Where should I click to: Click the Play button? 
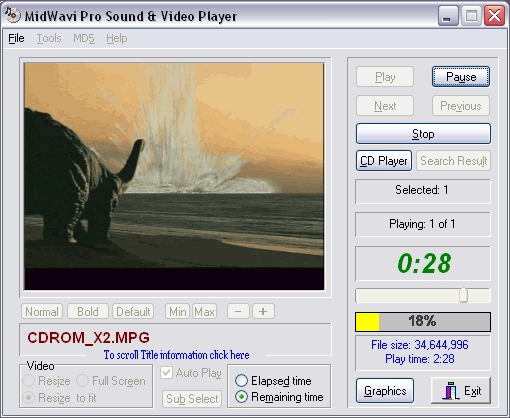pos(385,77)
